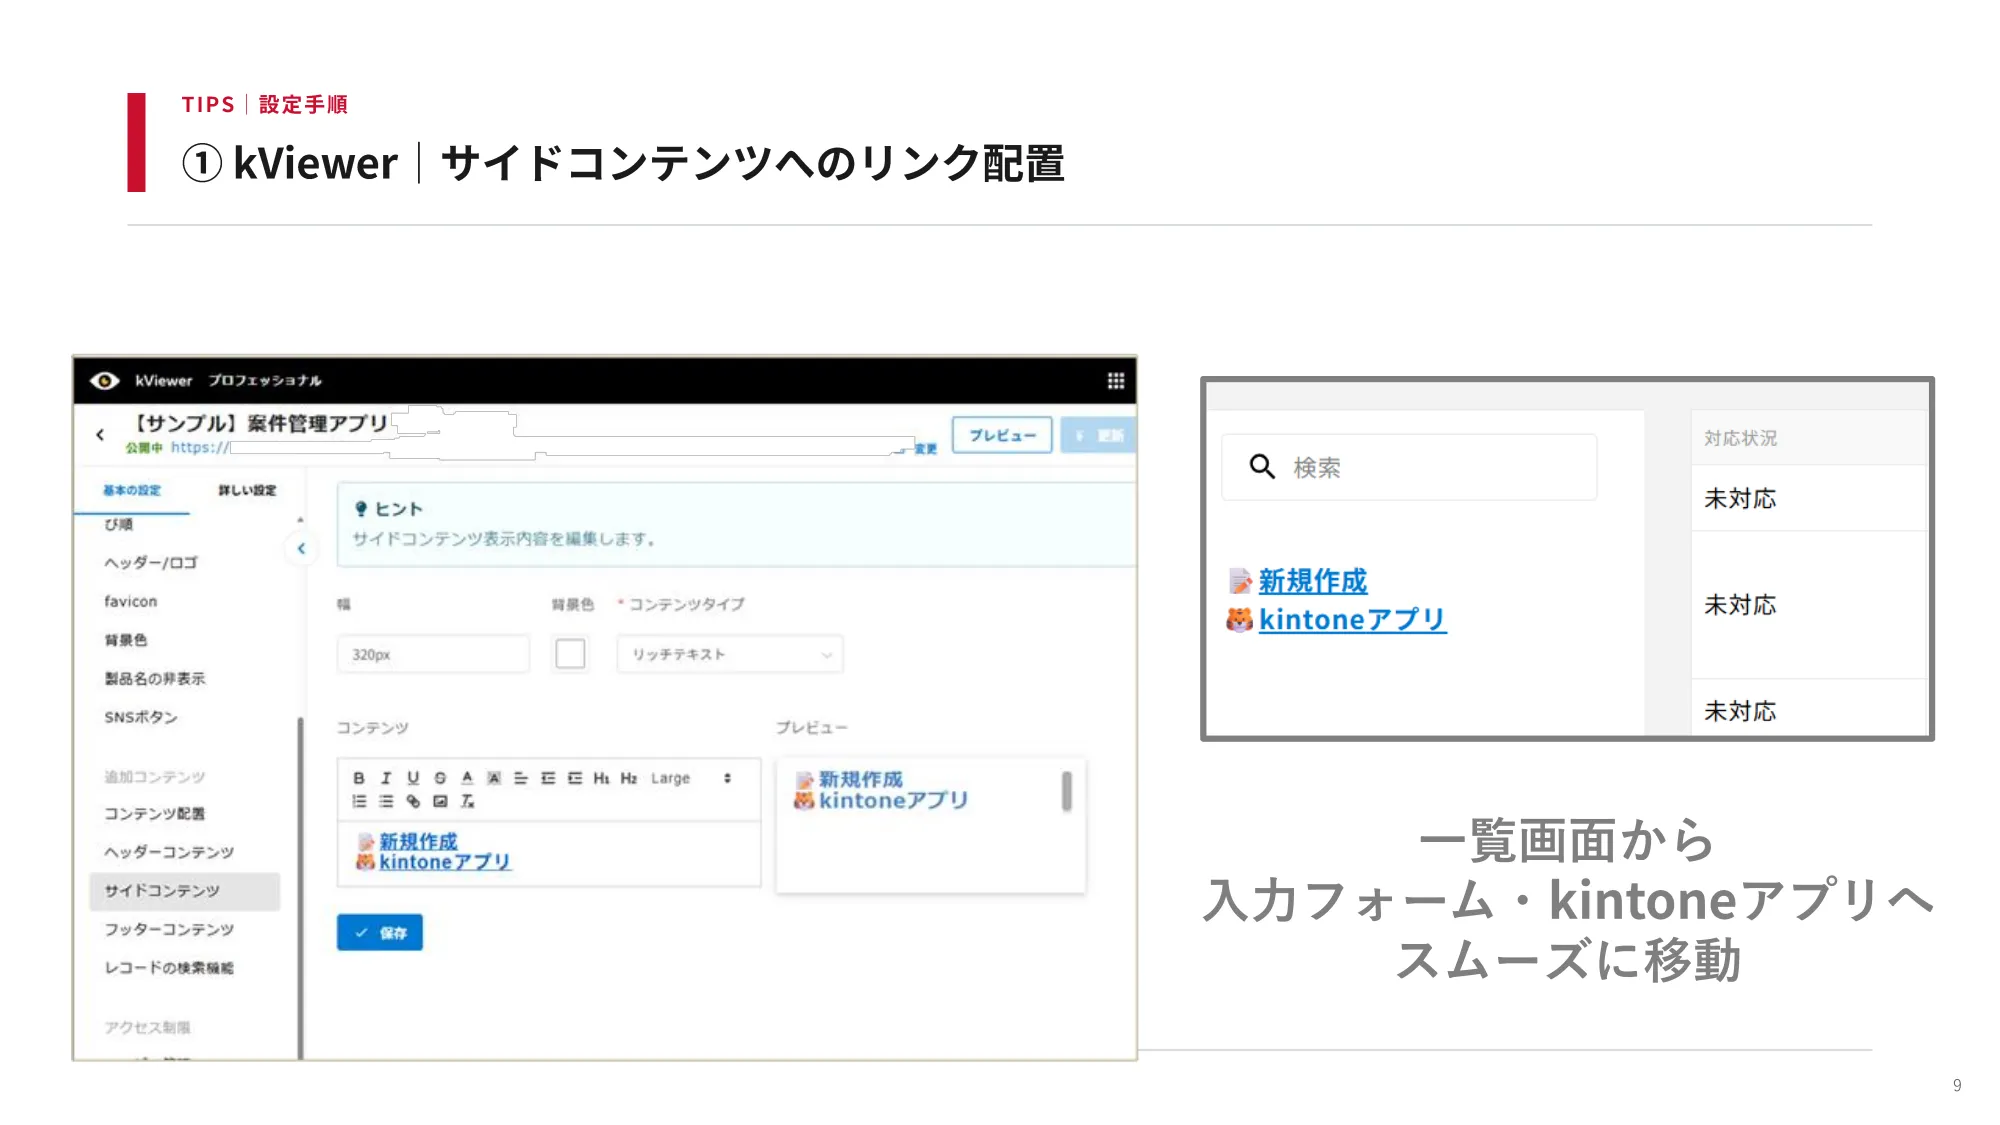The width and height of the screenshot is (2000, 1125).
Task: Select the highlighted サイドコンテンツ item
Action: (184, 891)
